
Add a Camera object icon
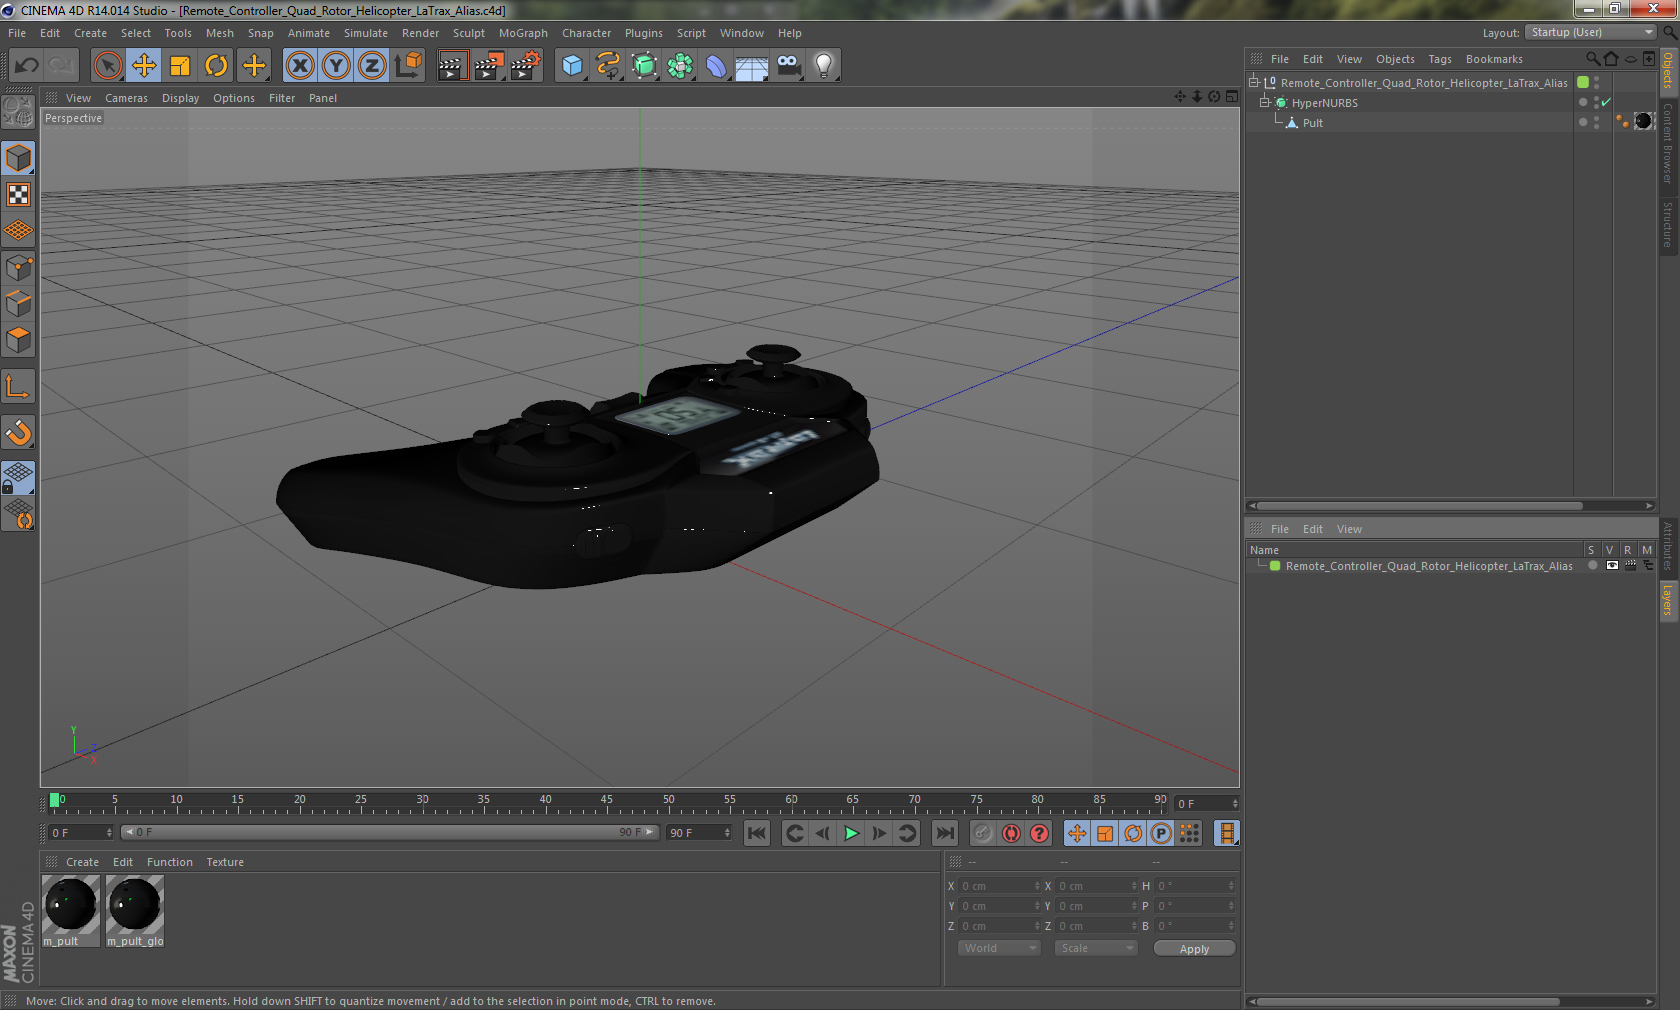point(789,66)
